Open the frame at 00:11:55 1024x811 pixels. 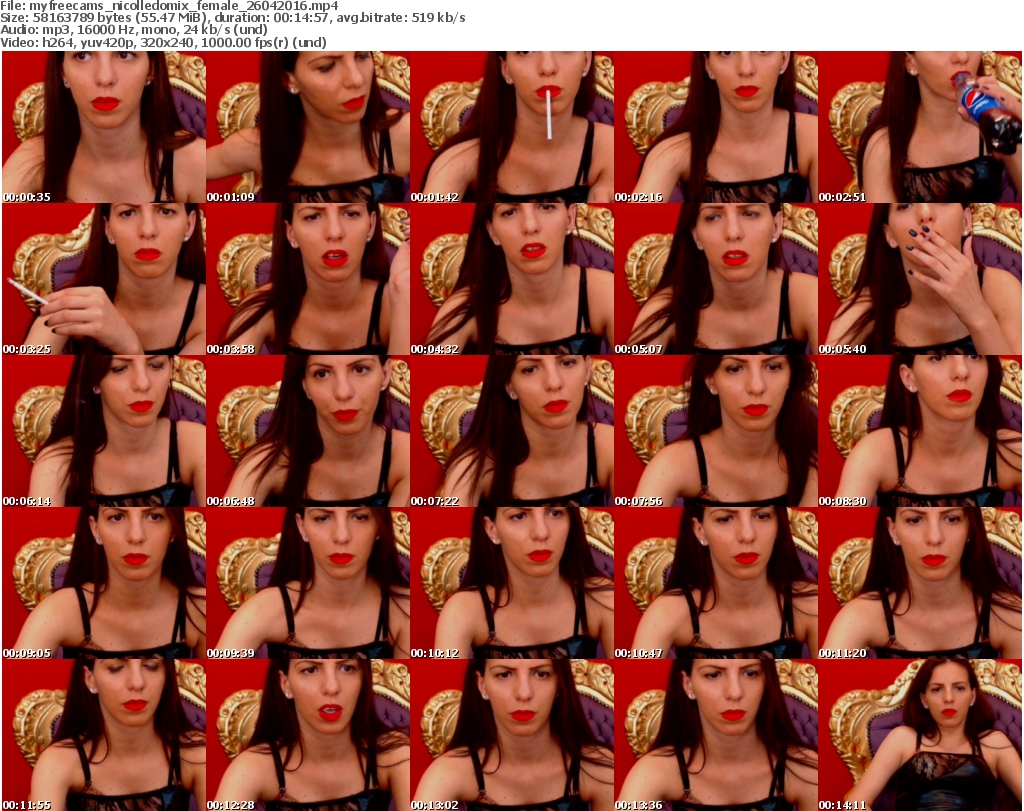pyautogui.click(x=104, y=736)
